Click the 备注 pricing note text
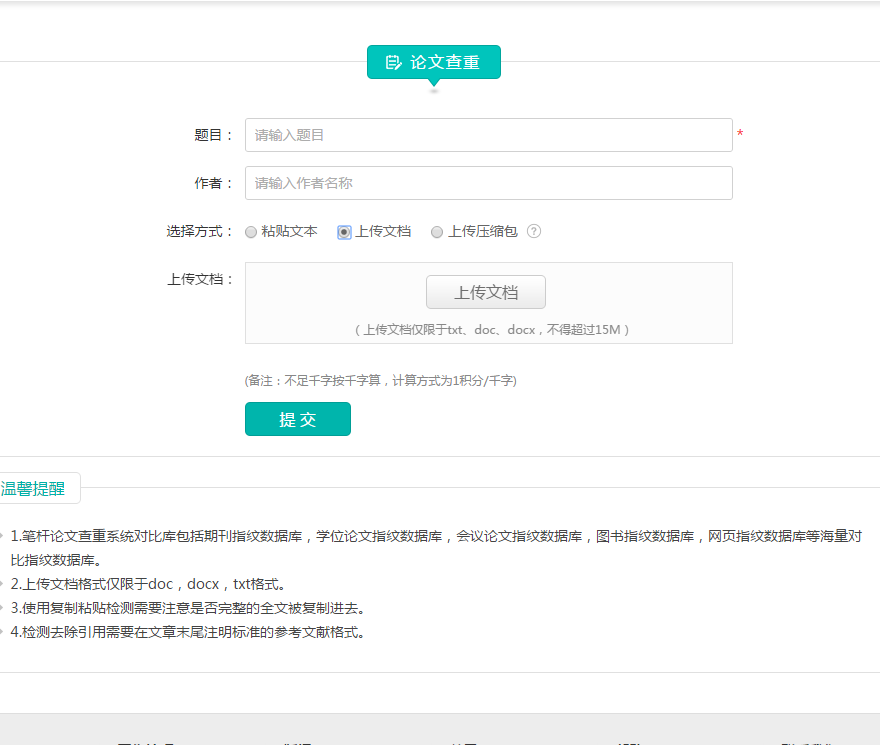The image size is (880, 745). click(380, 380)
